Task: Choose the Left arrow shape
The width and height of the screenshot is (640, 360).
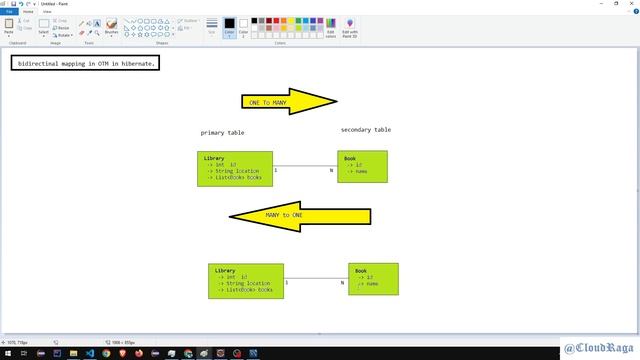Action: click(160, 28)
